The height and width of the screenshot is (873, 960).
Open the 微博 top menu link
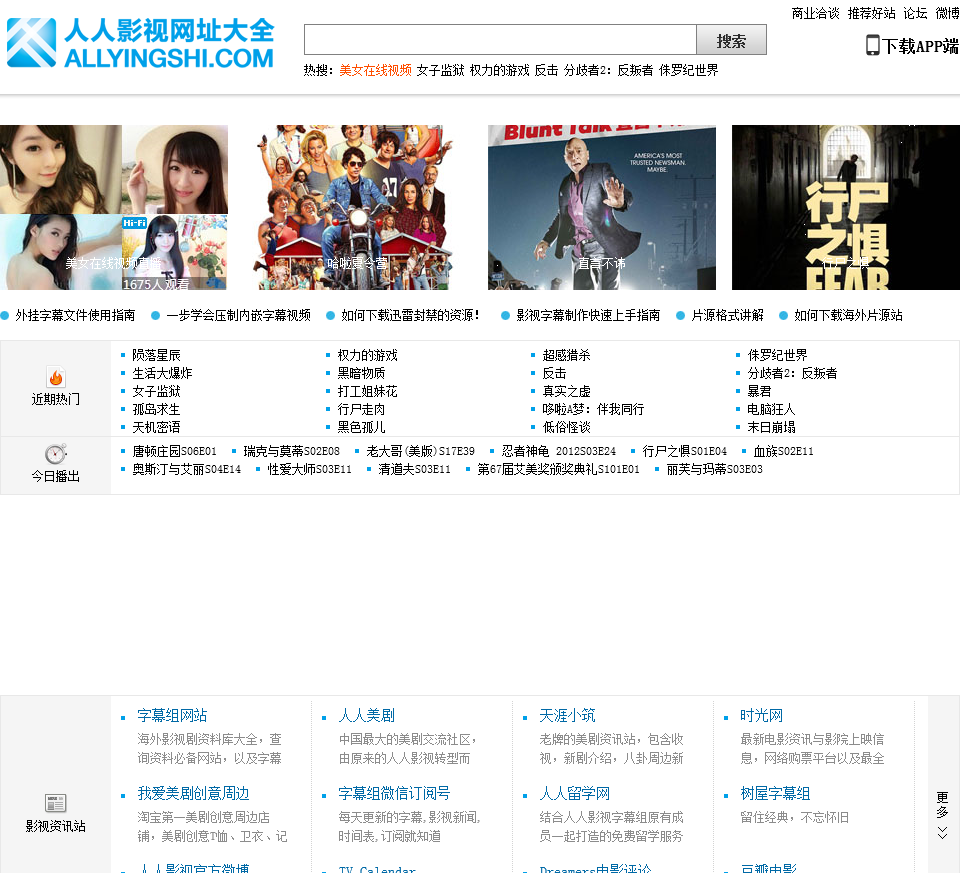948,13
